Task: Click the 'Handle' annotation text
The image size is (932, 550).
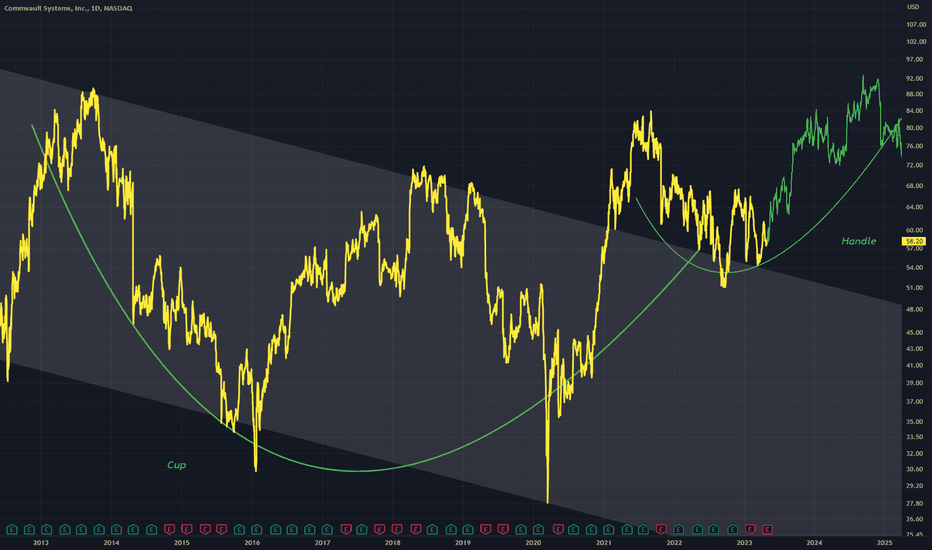Action: tap(859, 241)
